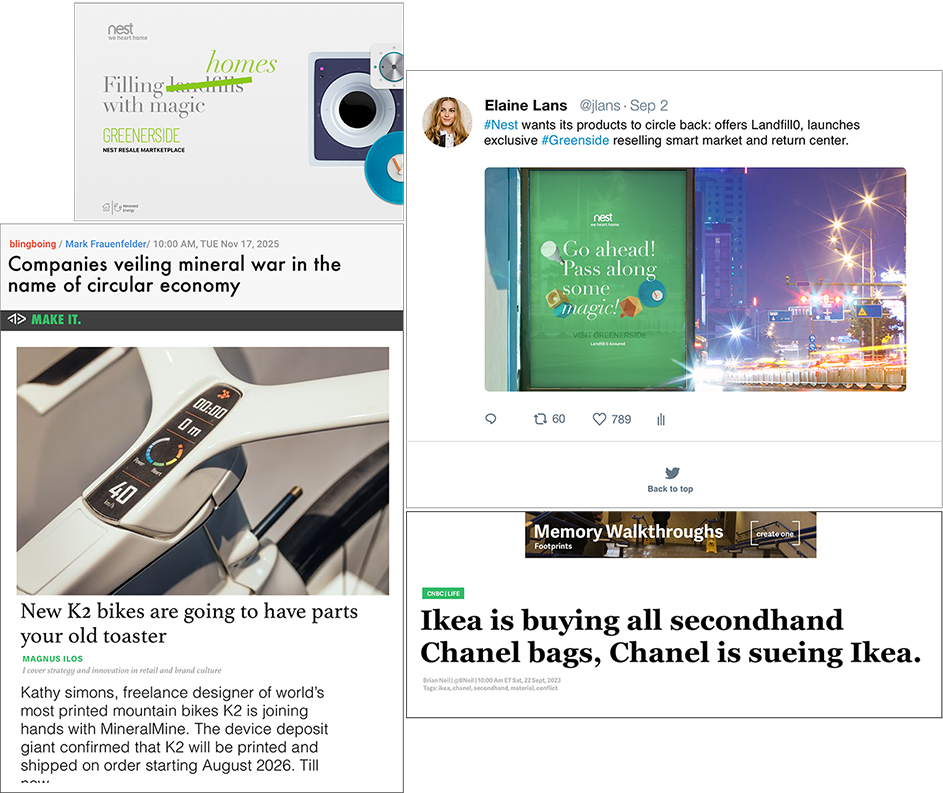Click the tweet reply bubble icon
The image size is (943, 793).
click(x=491, y=419)
